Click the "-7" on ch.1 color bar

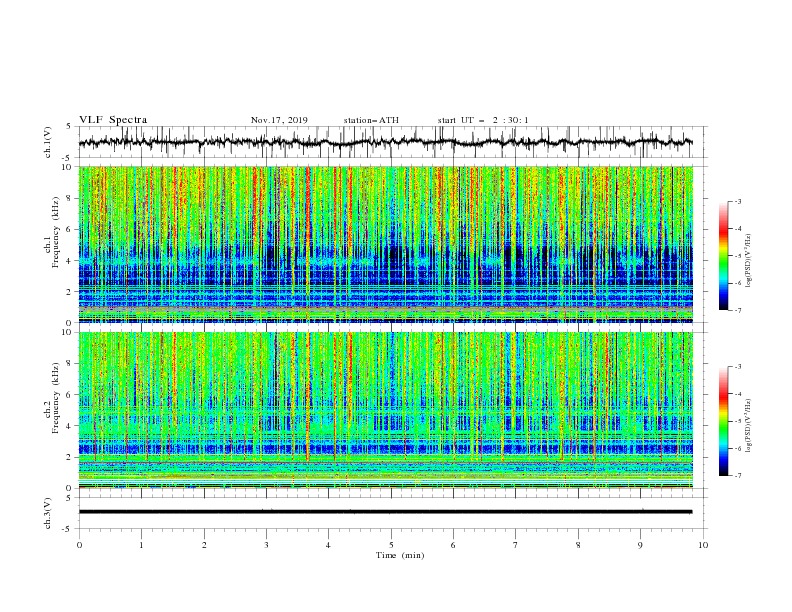(x=737, y=310)
